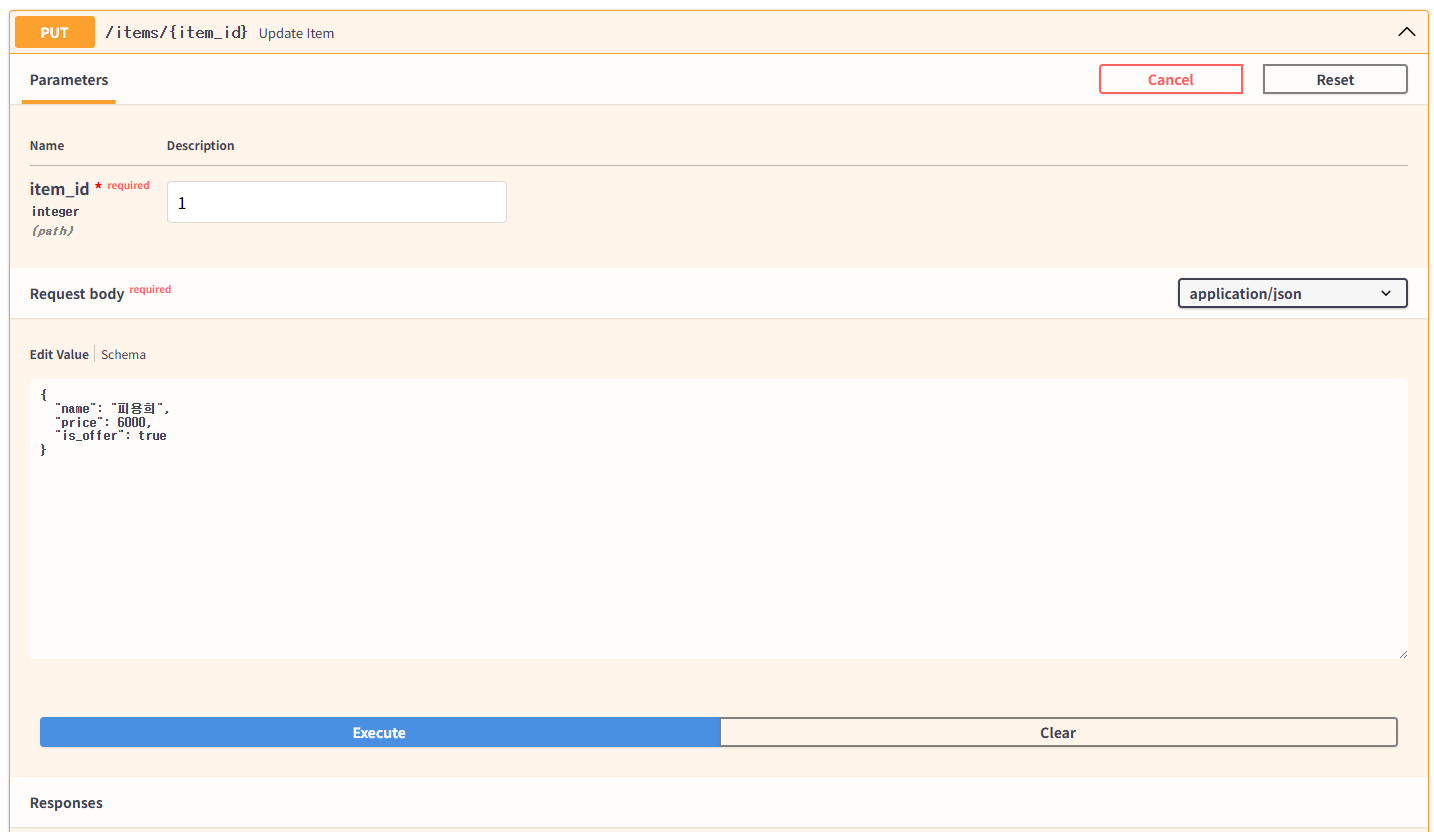Click the Description column header

(x=200, y=146)
